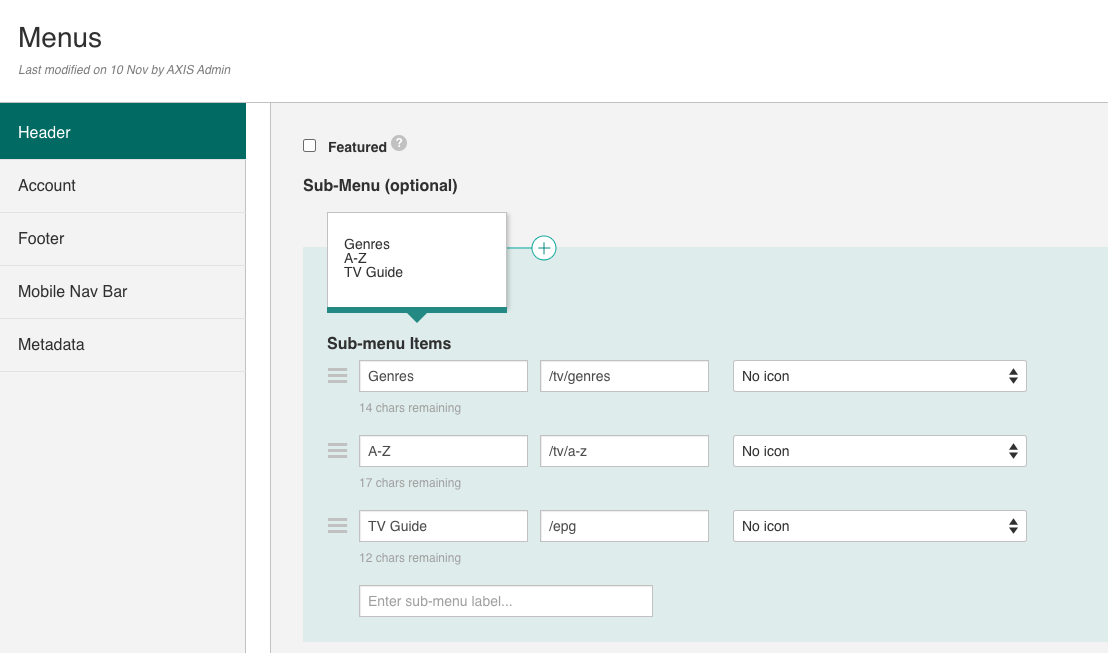Open the Footer menu tab
This screenshot has width=1108, height=653.
click(123, 239)
